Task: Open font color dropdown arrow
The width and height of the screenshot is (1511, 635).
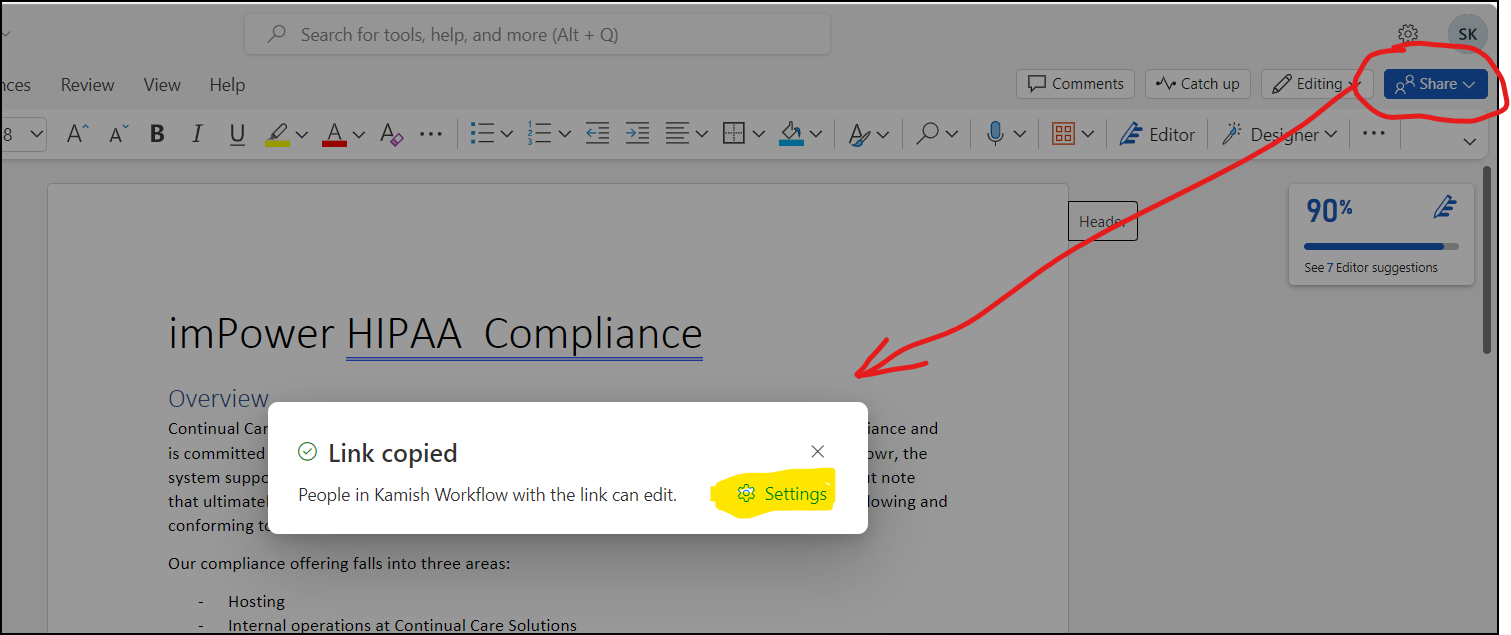Action: click(x=359, y=134)
